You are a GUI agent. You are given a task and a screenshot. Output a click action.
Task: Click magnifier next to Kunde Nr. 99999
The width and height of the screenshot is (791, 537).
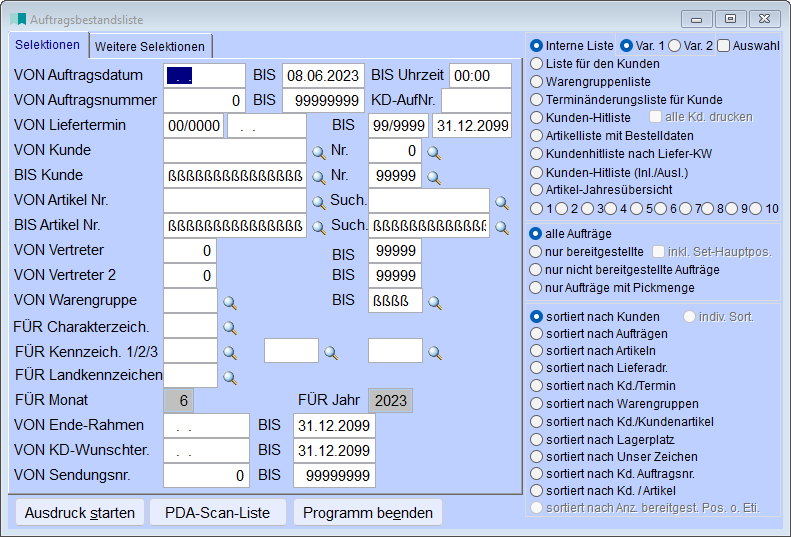(x=434, y=177)
